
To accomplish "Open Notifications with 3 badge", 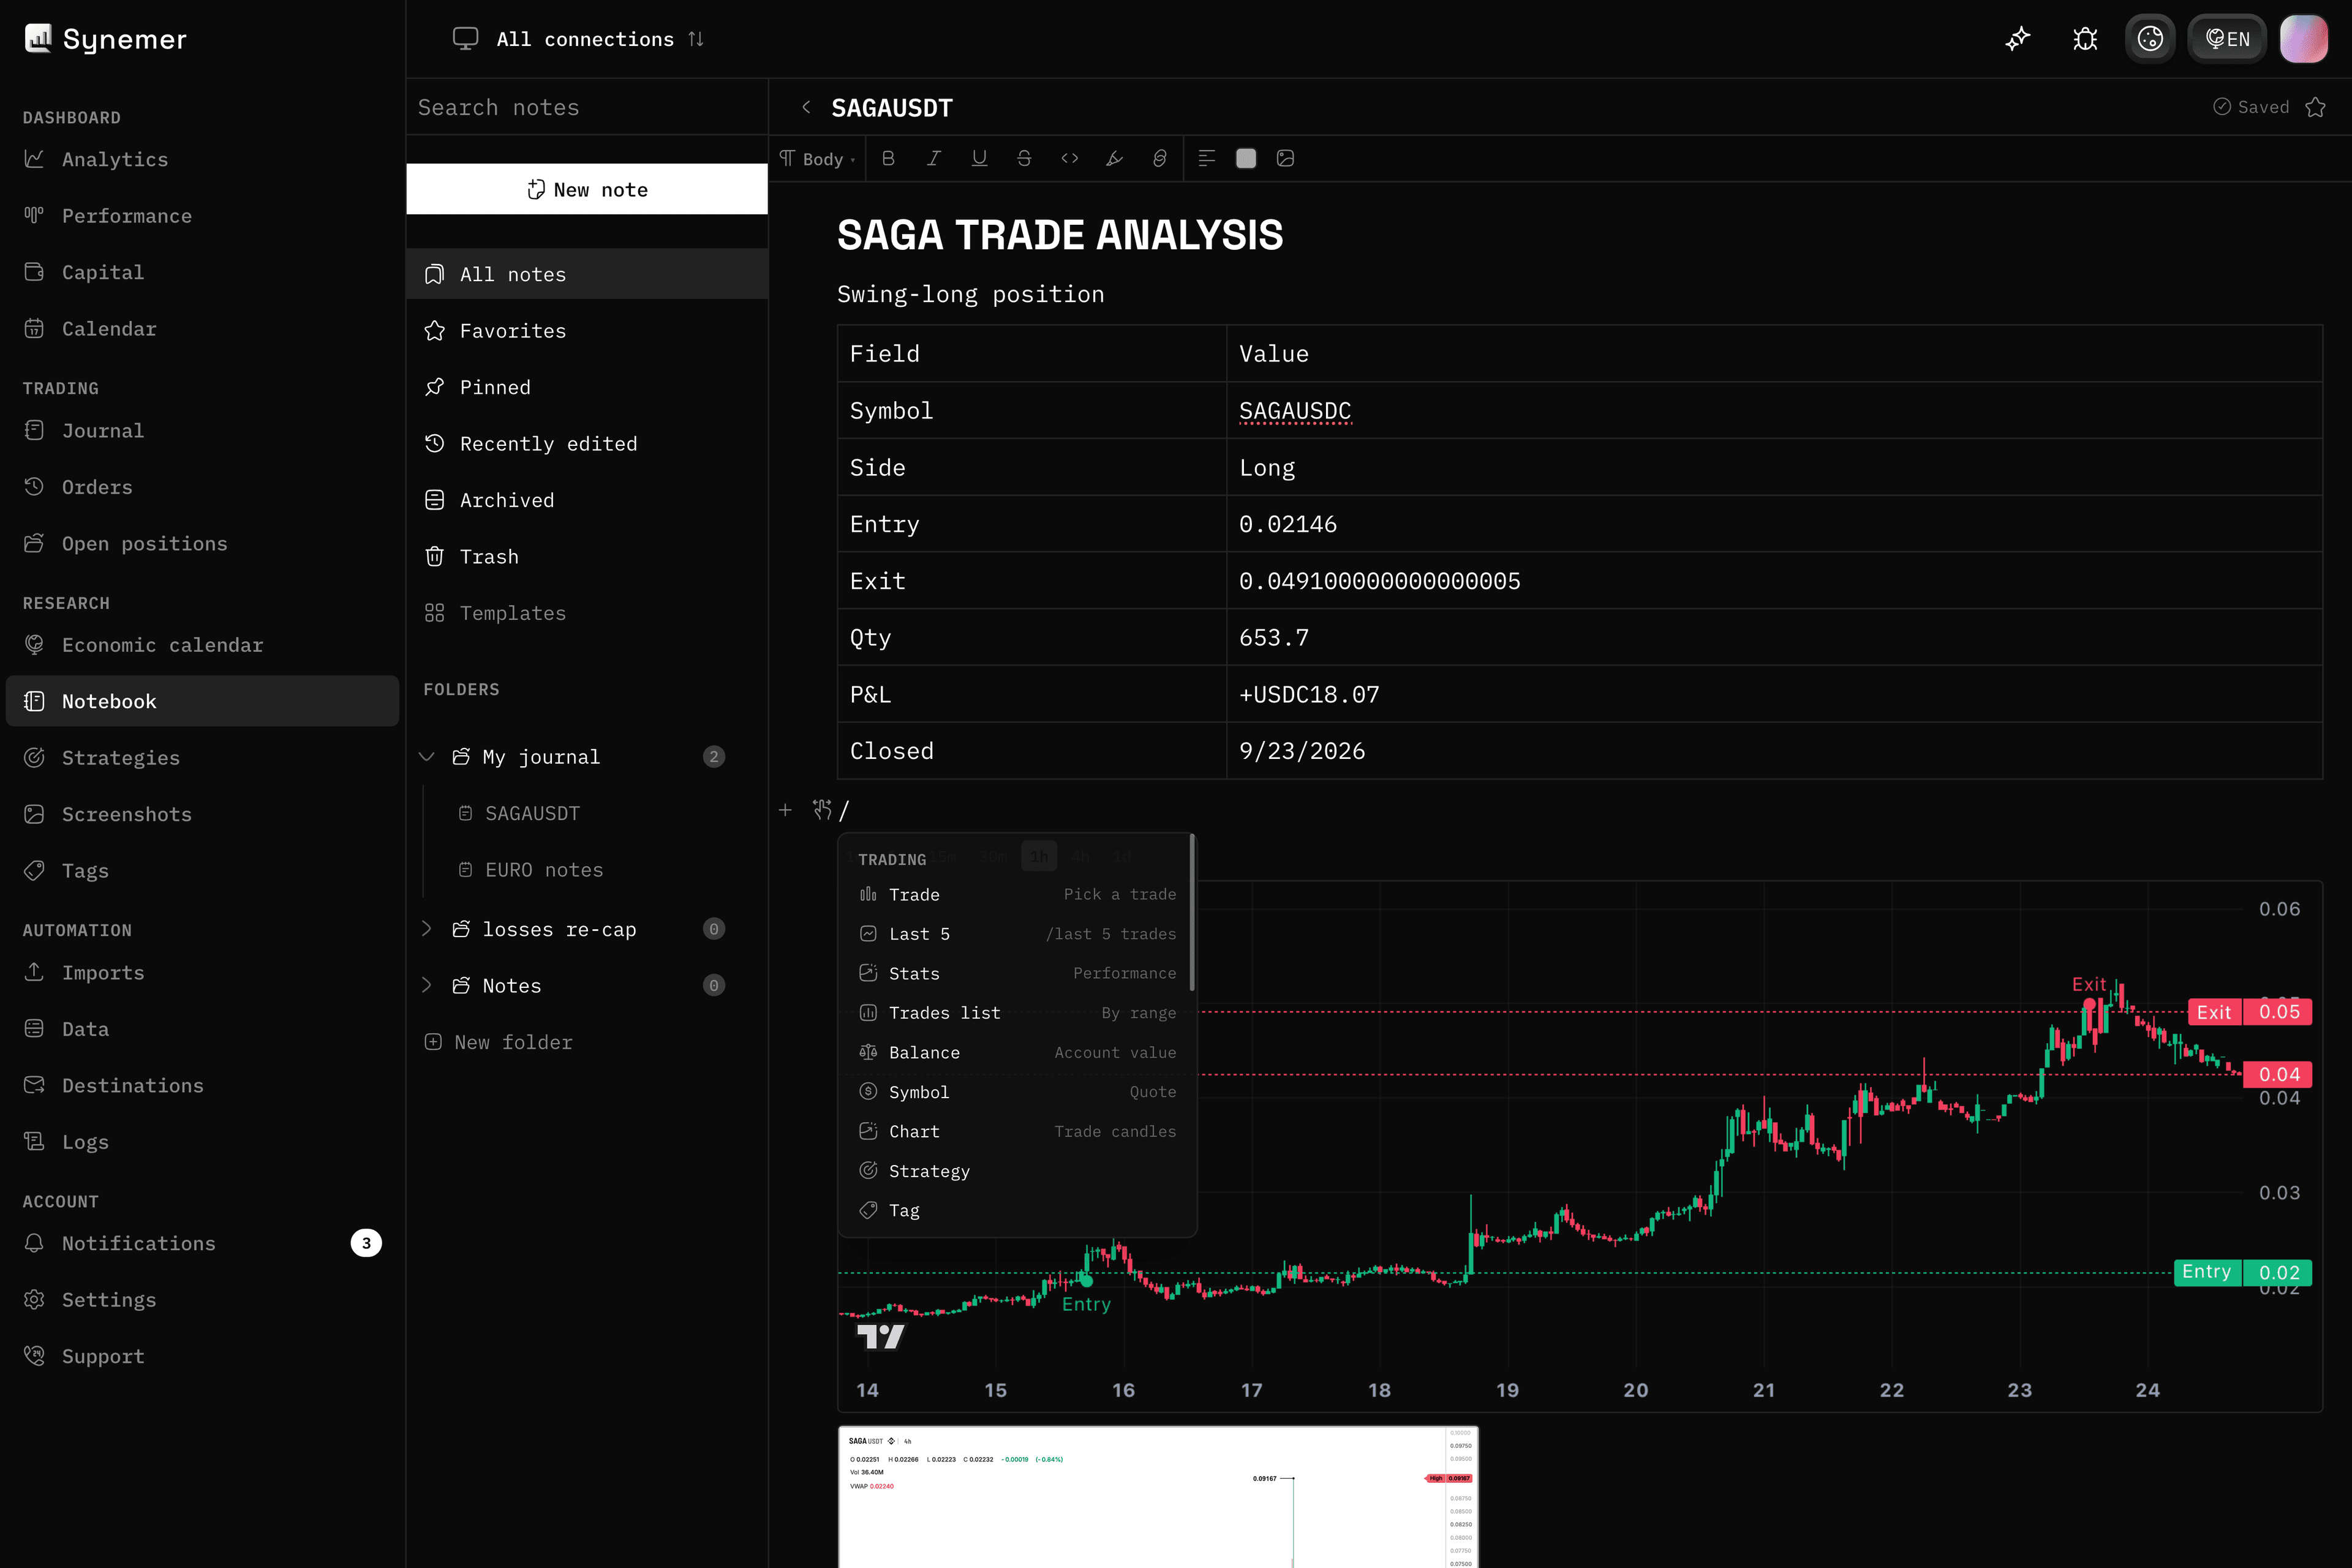I will point(202,1243).
